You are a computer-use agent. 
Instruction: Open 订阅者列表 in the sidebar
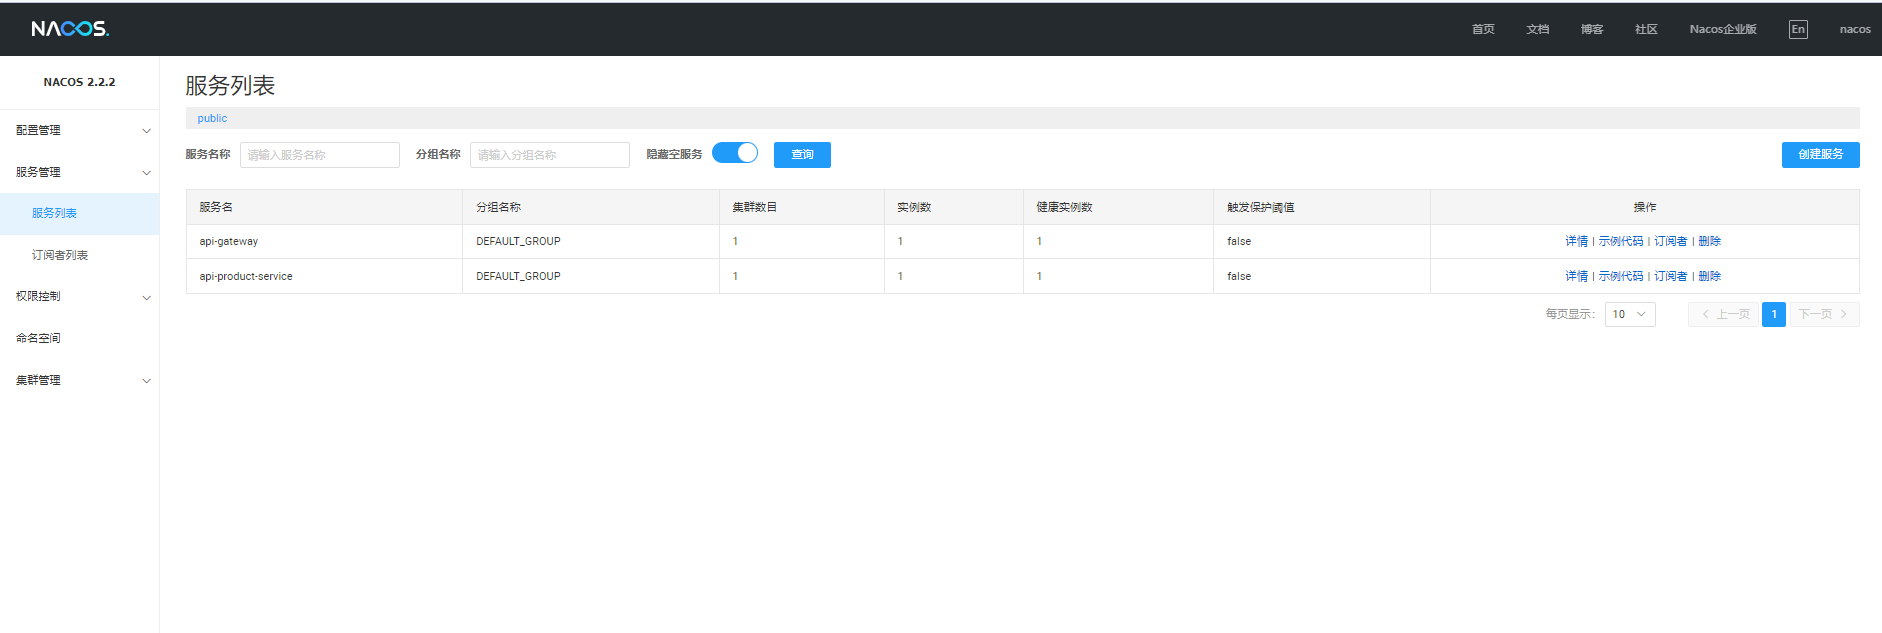coord(60,255)
